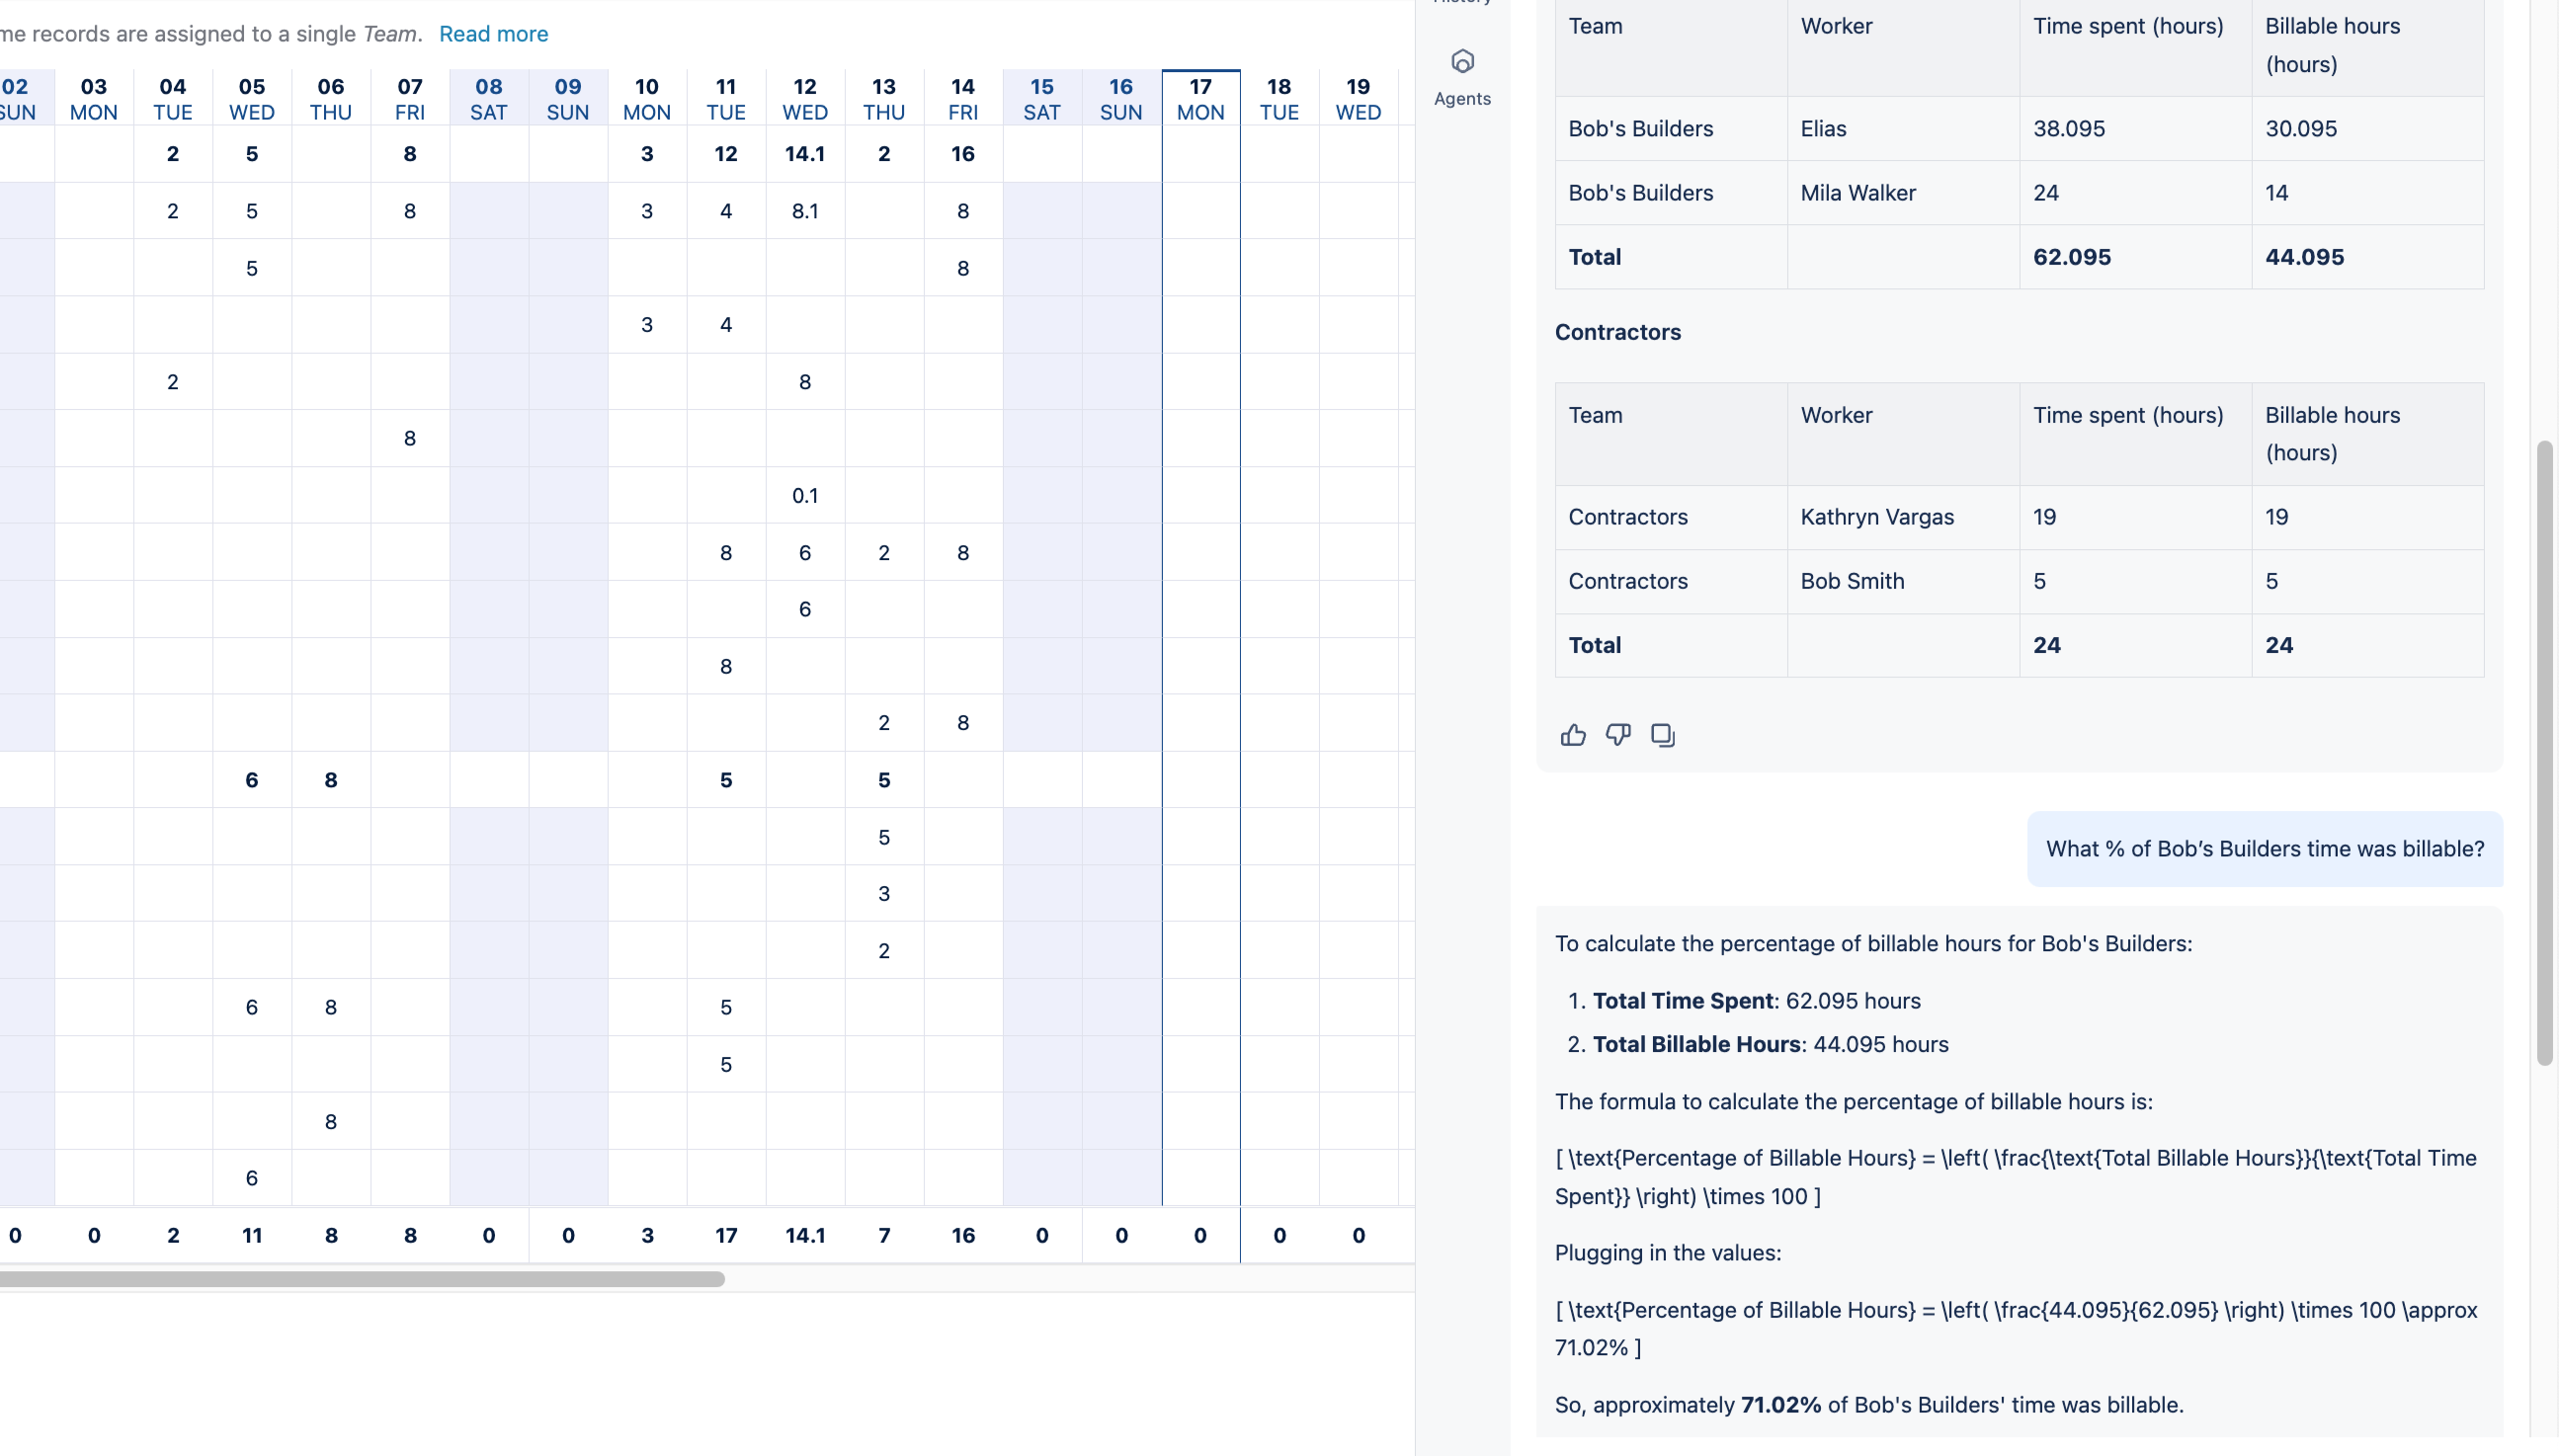Click the chat panel vertical scrollbar
The image size is (2559, 1456).
coord(2544,750)
